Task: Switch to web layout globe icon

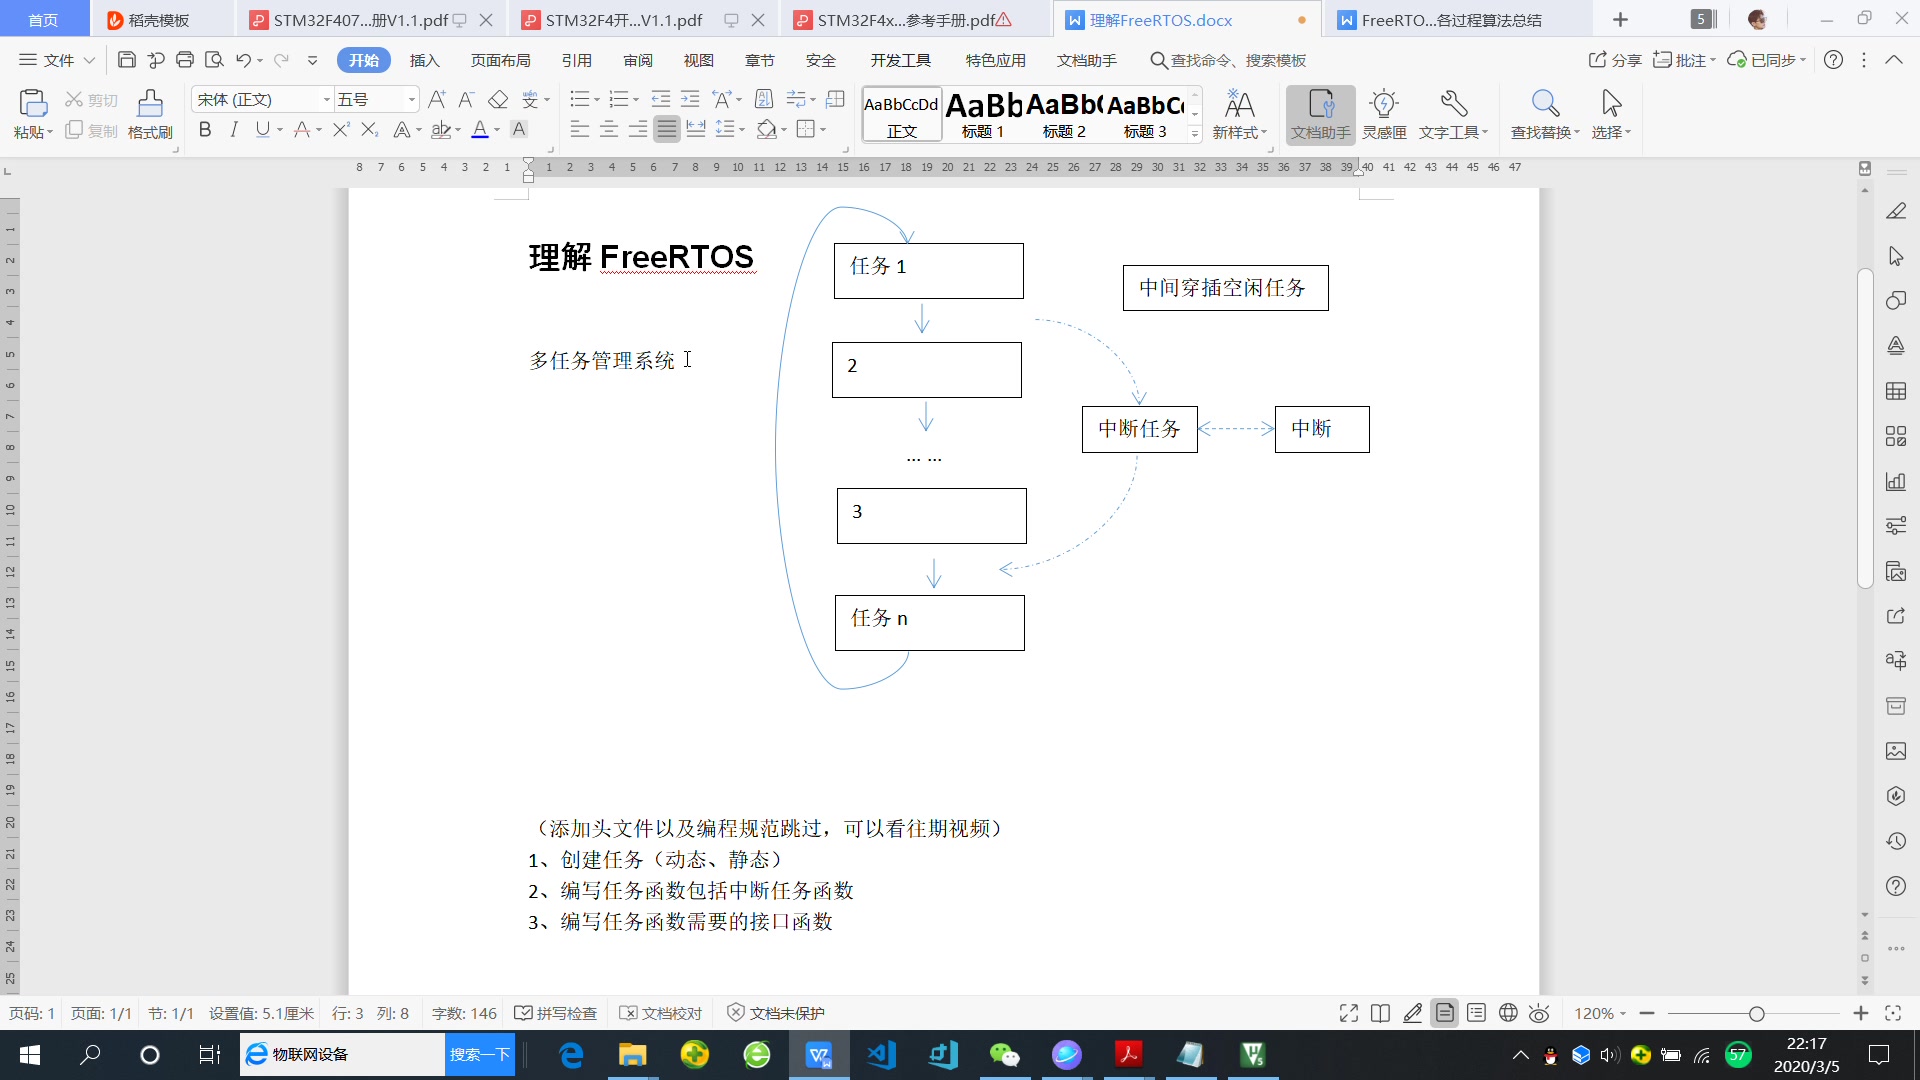Action: [x=1508, y=1013]
